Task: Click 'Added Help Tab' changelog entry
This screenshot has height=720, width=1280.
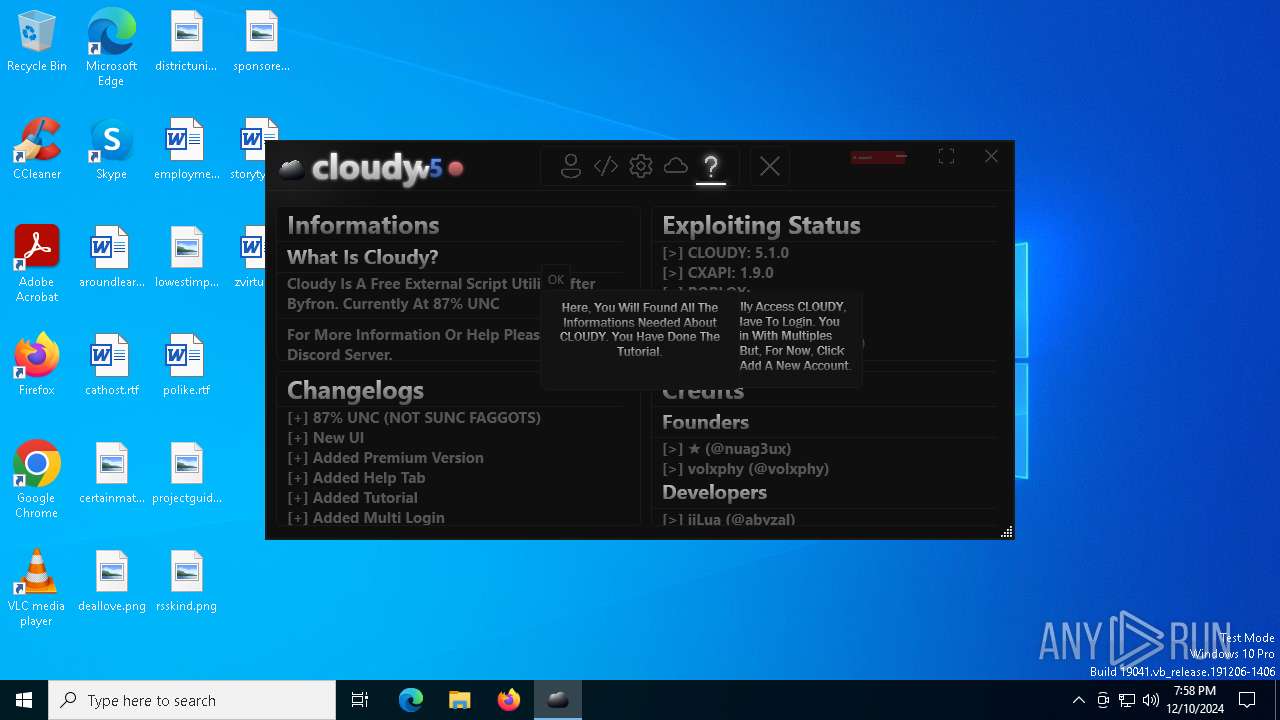Action: click(x=356, y=478)
